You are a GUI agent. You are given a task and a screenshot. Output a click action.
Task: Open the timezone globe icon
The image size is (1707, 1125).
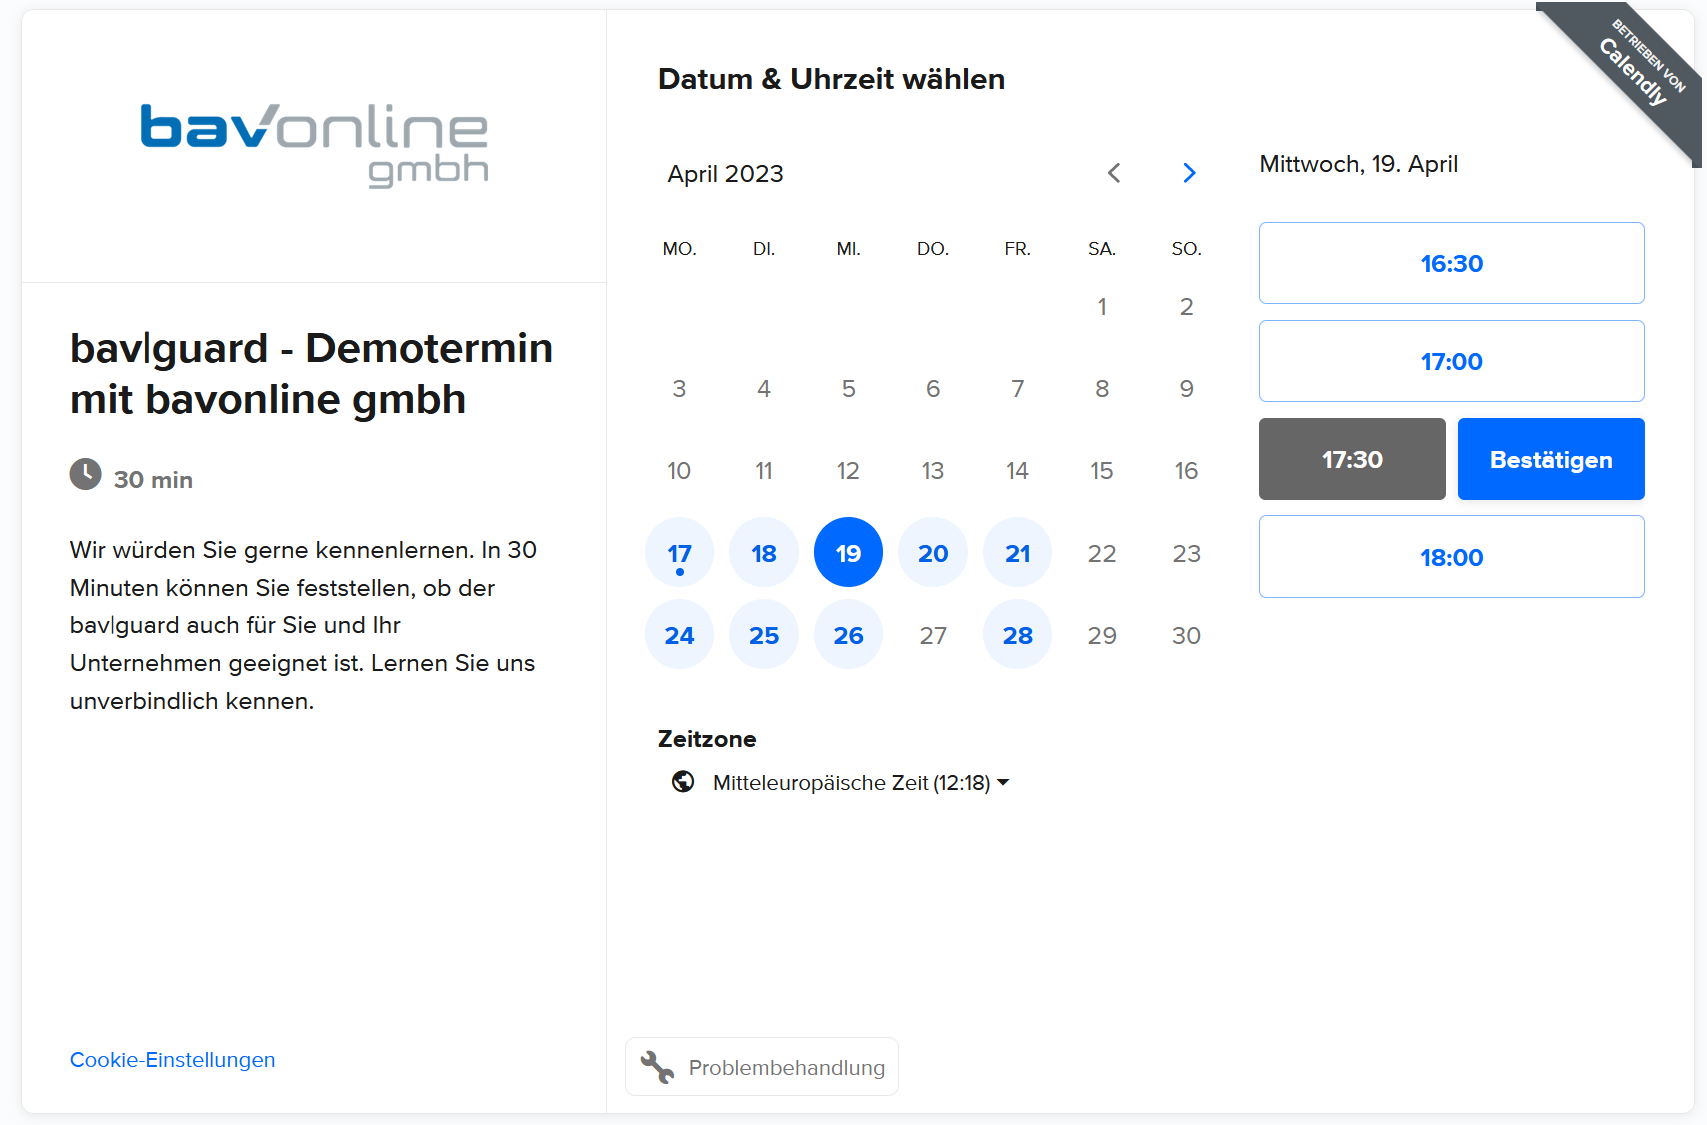[x=683, y=782]
